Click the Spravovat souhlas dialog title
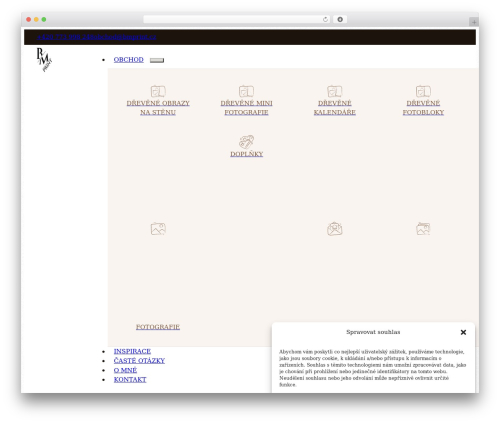Image resolution: width=500 pixels, height=423 pixels. (373, 332)
